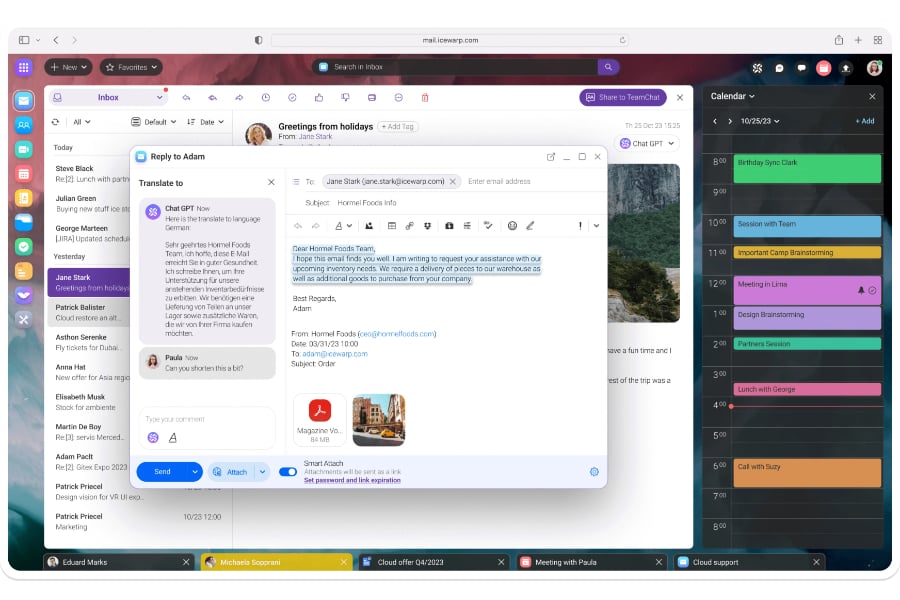Open Smart Attach settings gear
Screen dimensions: 900x600
tap(594, 472)
